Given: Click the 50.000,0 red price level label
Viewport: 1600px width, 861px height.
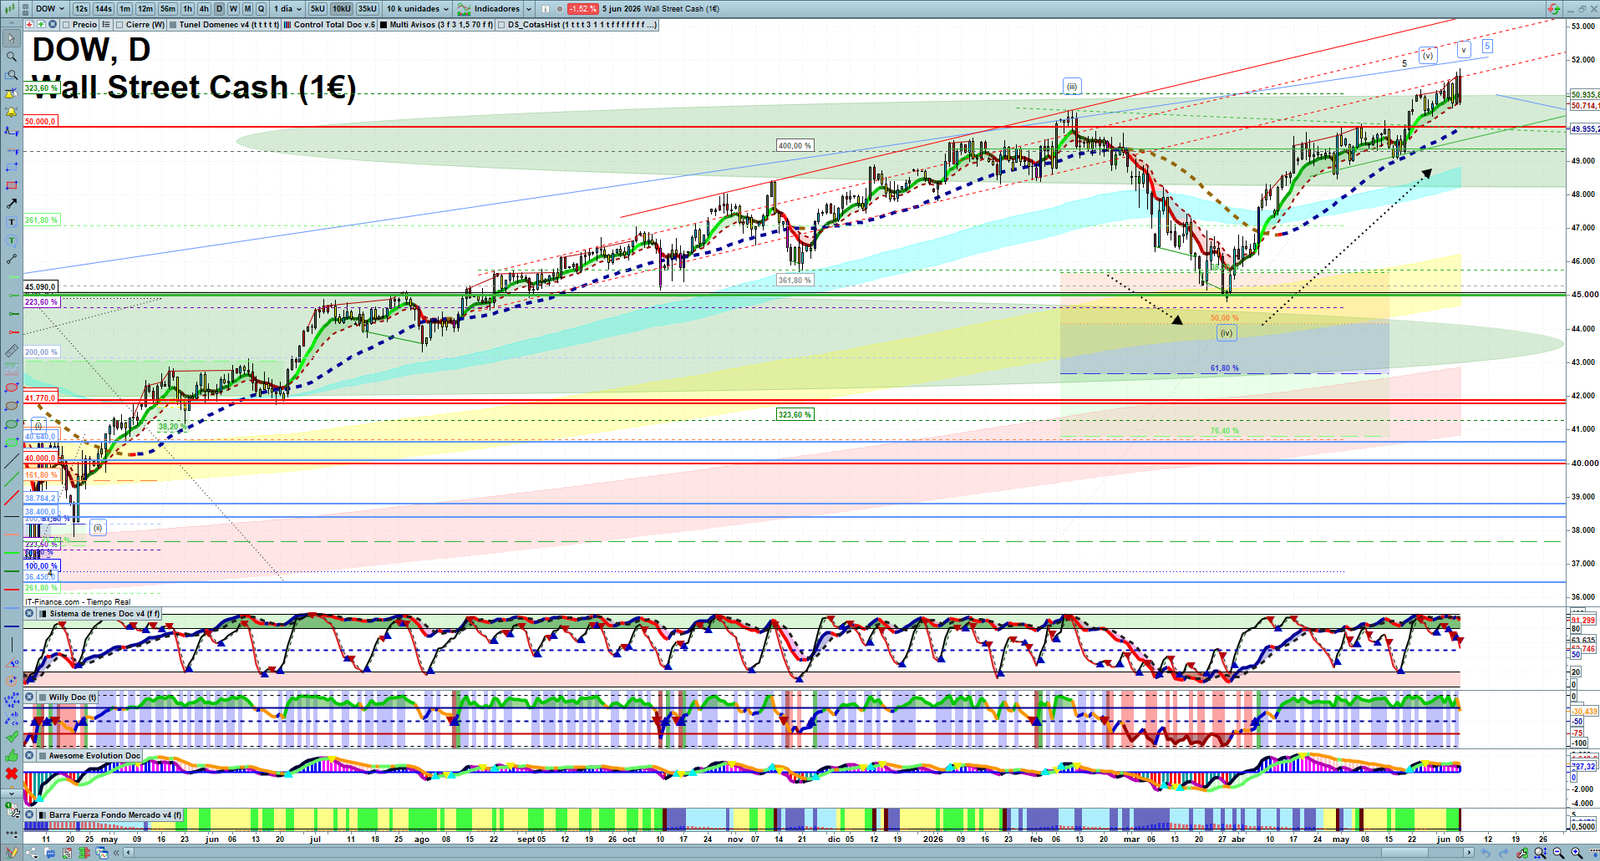Looking at the screenshot, I should [x=41, y=121].
